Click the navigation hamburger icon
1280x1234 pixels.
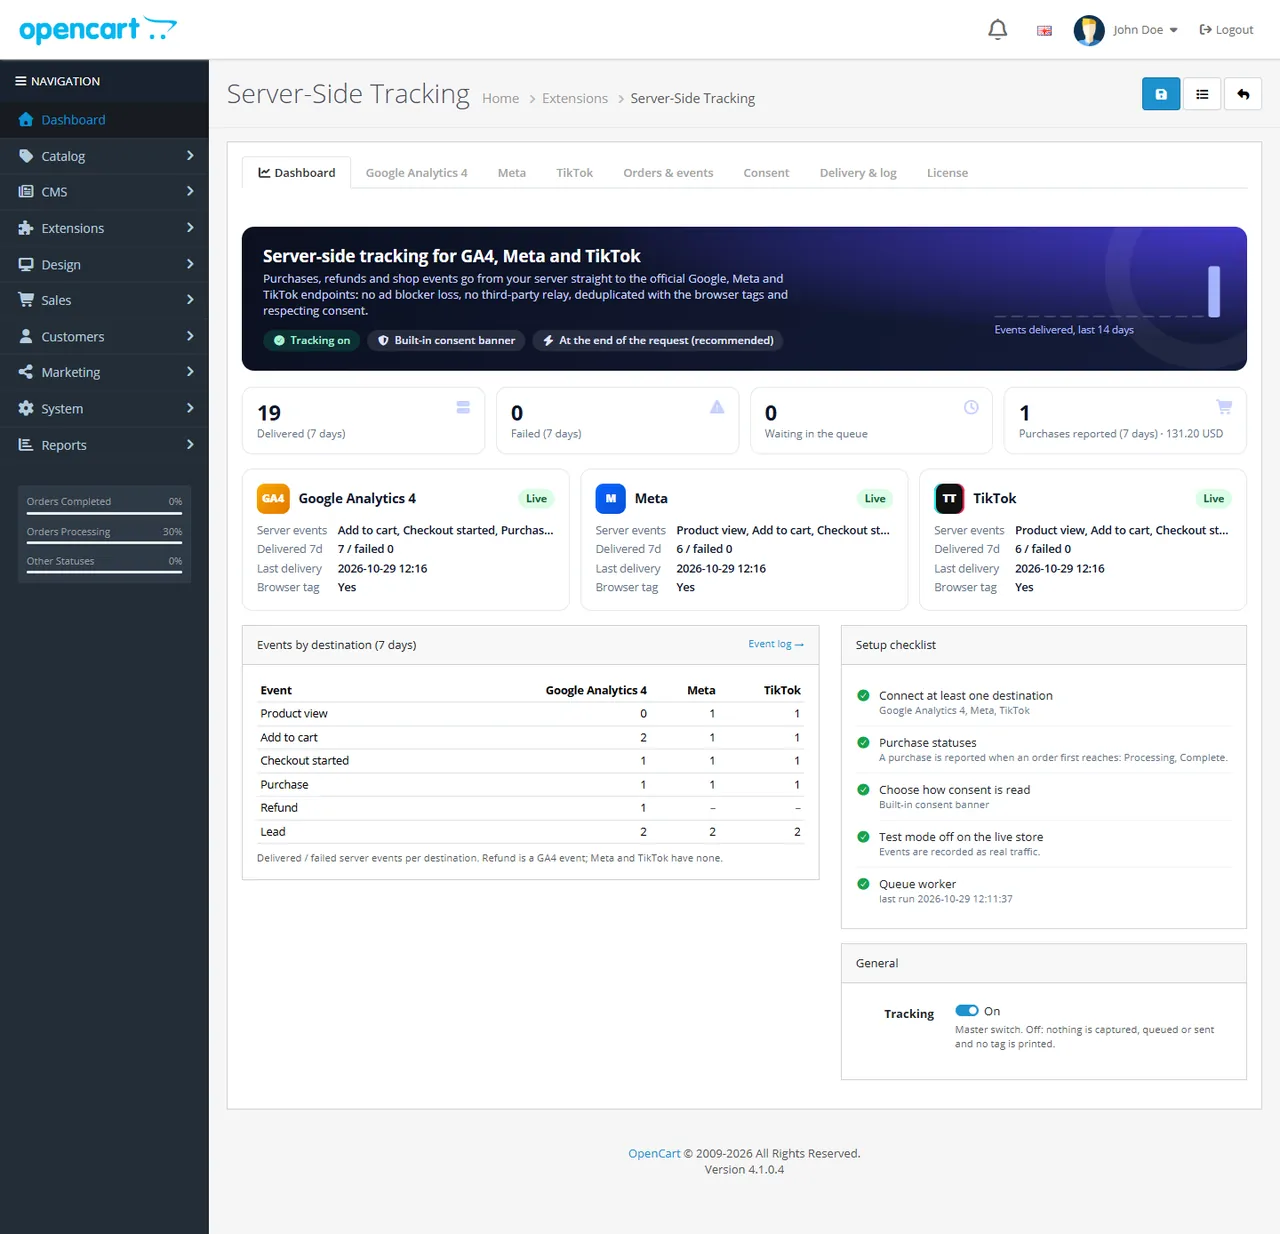21,81
